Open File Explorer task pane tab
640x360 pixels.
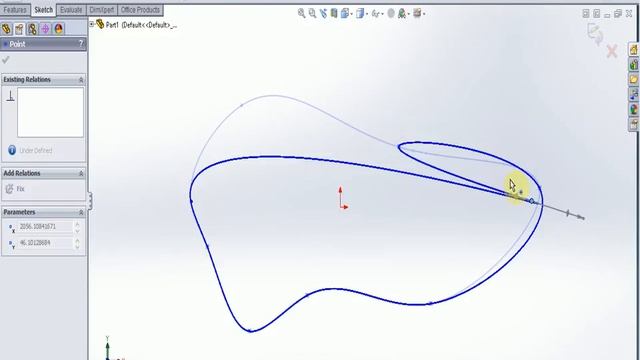634,79
